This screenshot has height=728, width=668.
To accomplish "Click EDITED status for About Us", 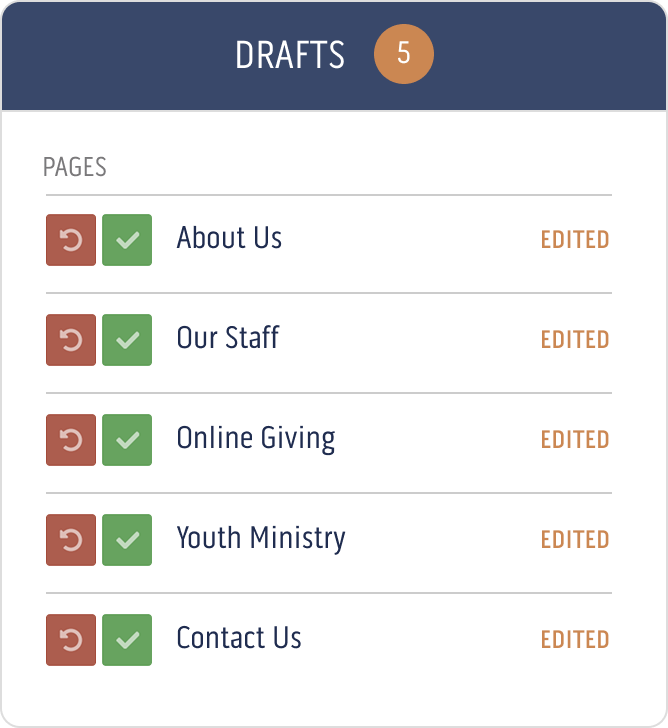I will tap(574, 240).
